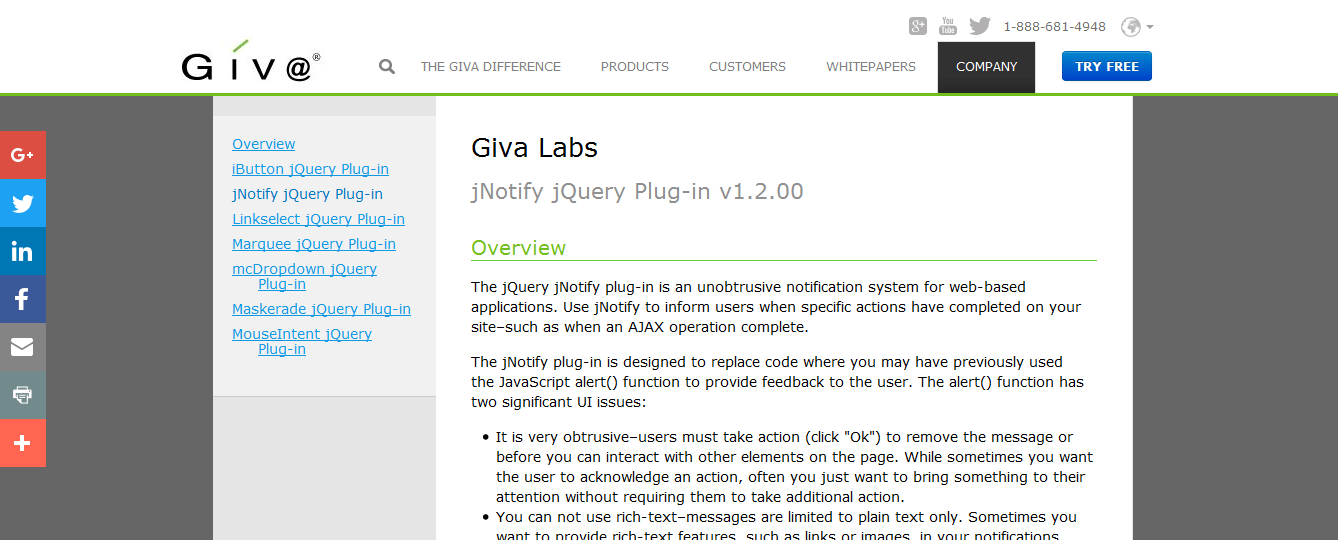The height and width of the screenshot is (540, 1338).
Task: Share on LinkedIn from the side bar
Action: coord(22,252)
